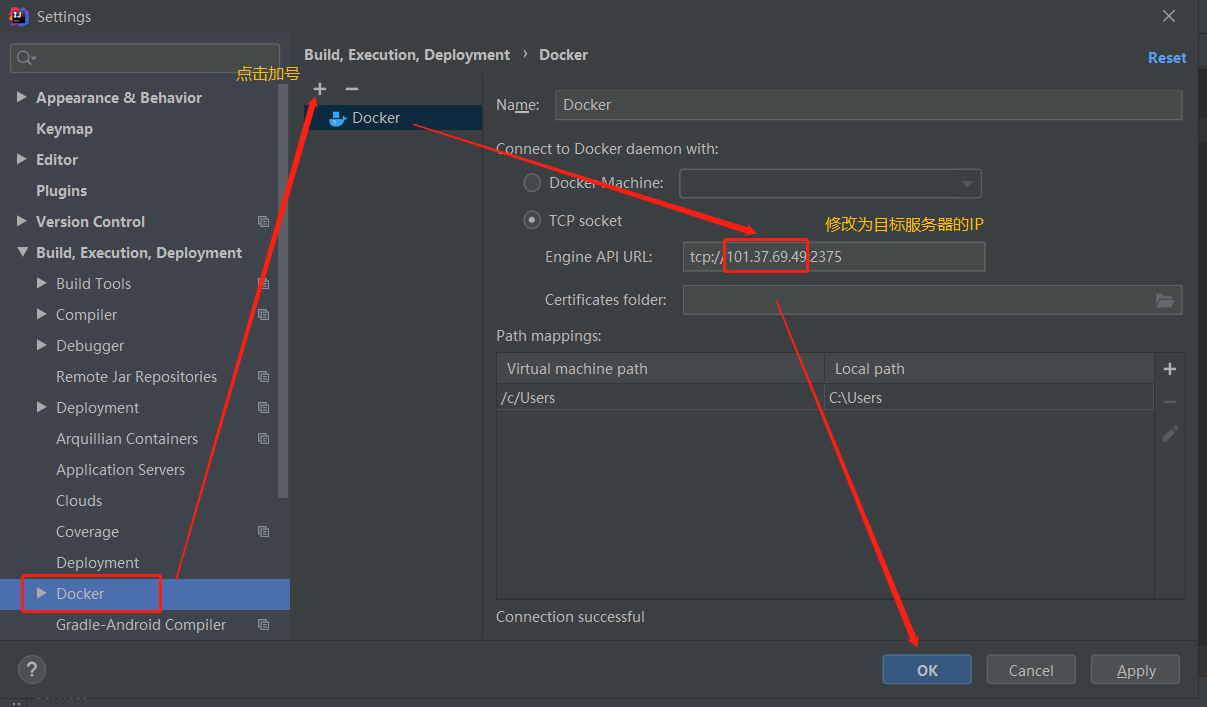This screenshot has height=707, width=1207.
Task: Click the Cancel button
Action: coord(1031,670)
